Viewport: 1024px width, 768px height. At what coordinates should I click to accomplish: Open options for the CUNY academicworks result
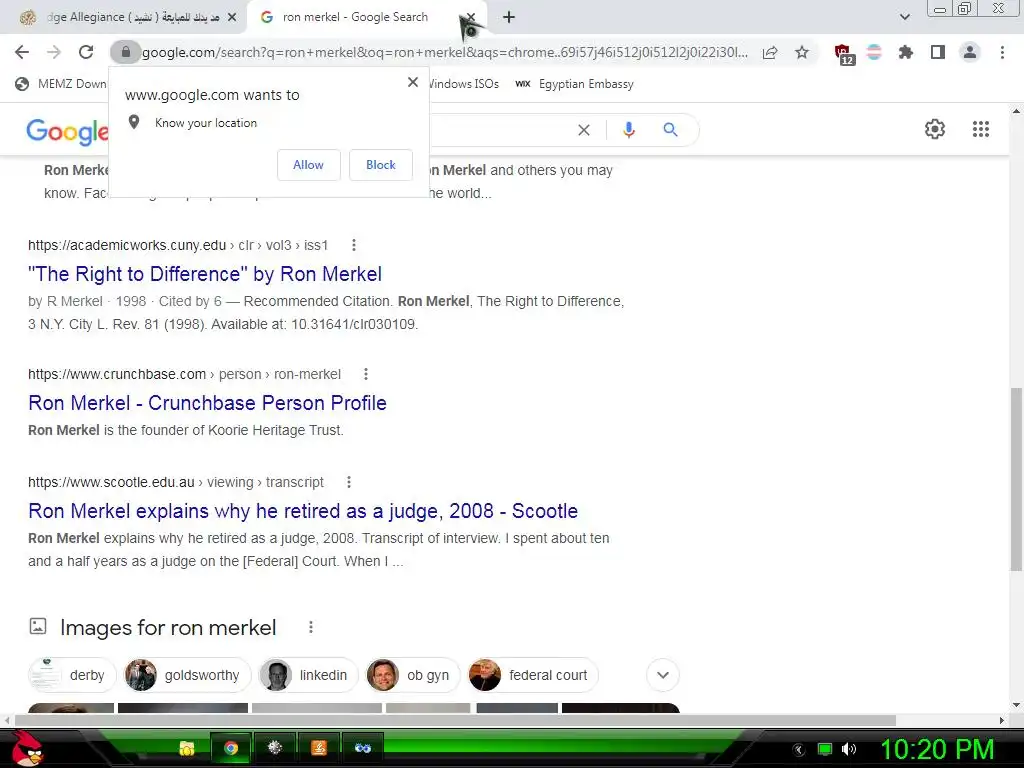[354, 245]
